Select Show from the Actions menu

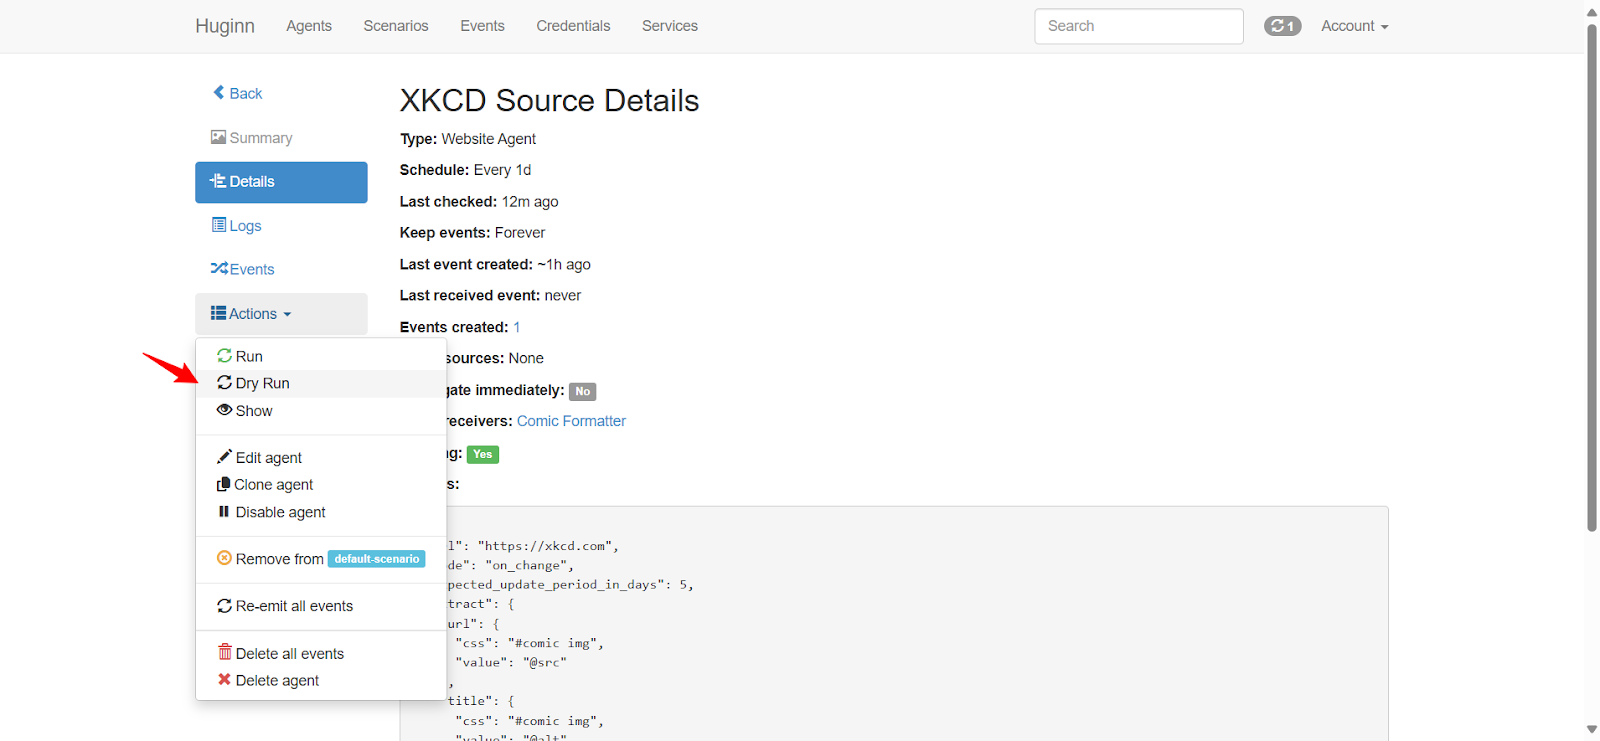click(x=321, y=411)
